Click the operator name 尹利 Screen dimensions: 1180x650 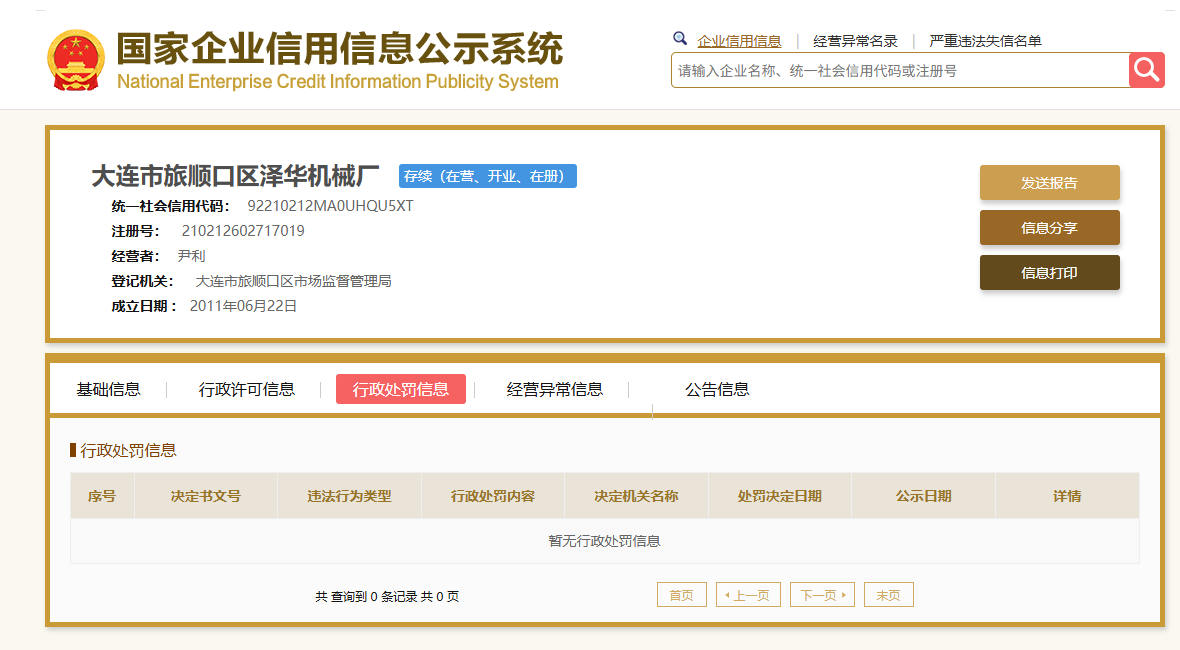191,256
